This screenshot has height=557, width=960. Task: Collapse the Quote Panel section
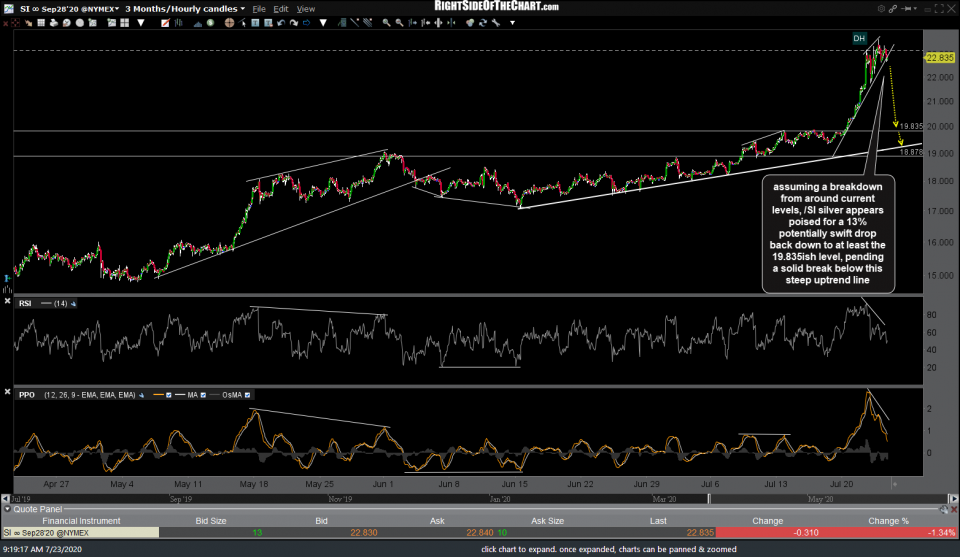6,507
